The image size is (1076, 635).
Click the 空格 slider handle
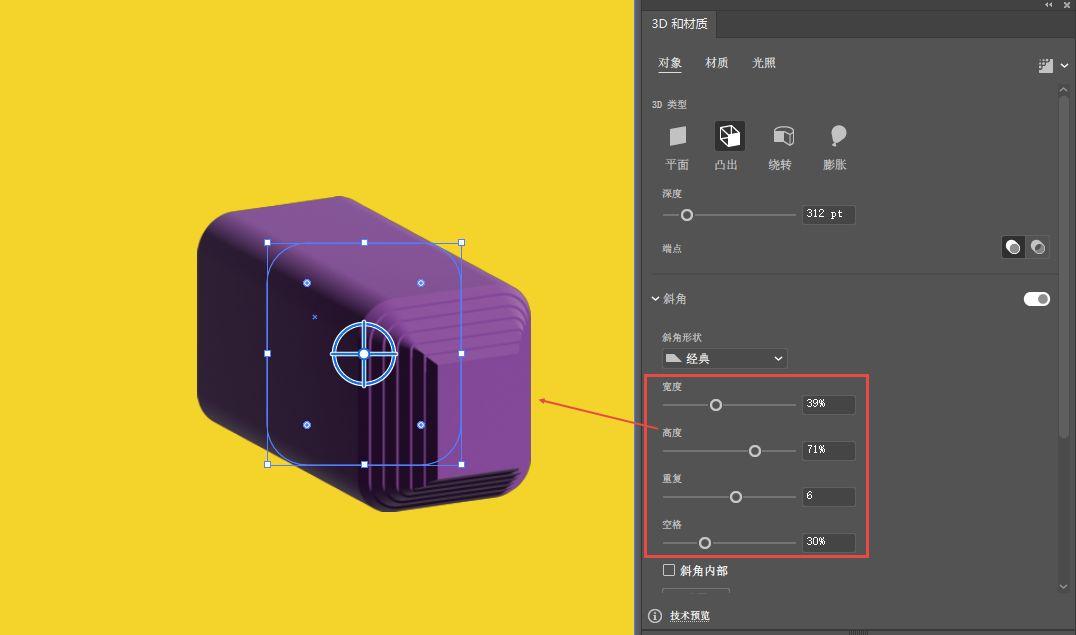point(705,543)
